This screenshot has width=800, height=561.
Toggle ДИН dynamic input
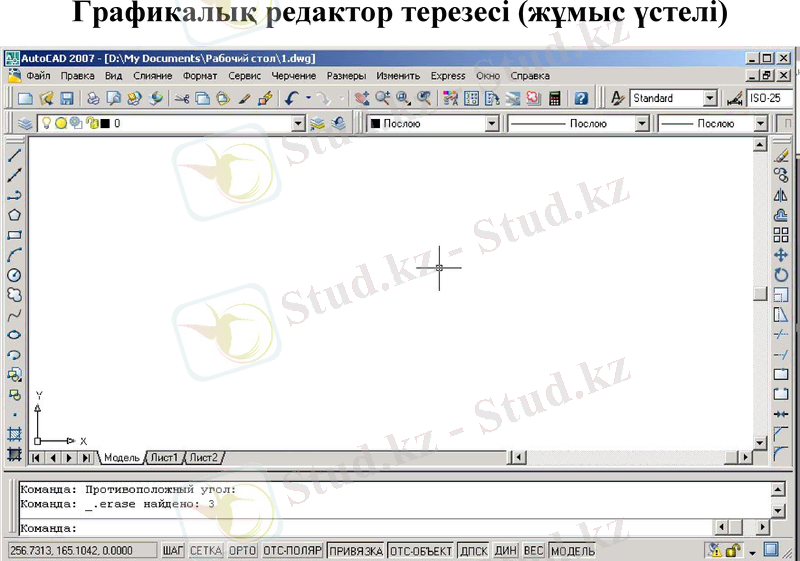tap(506, 551)
